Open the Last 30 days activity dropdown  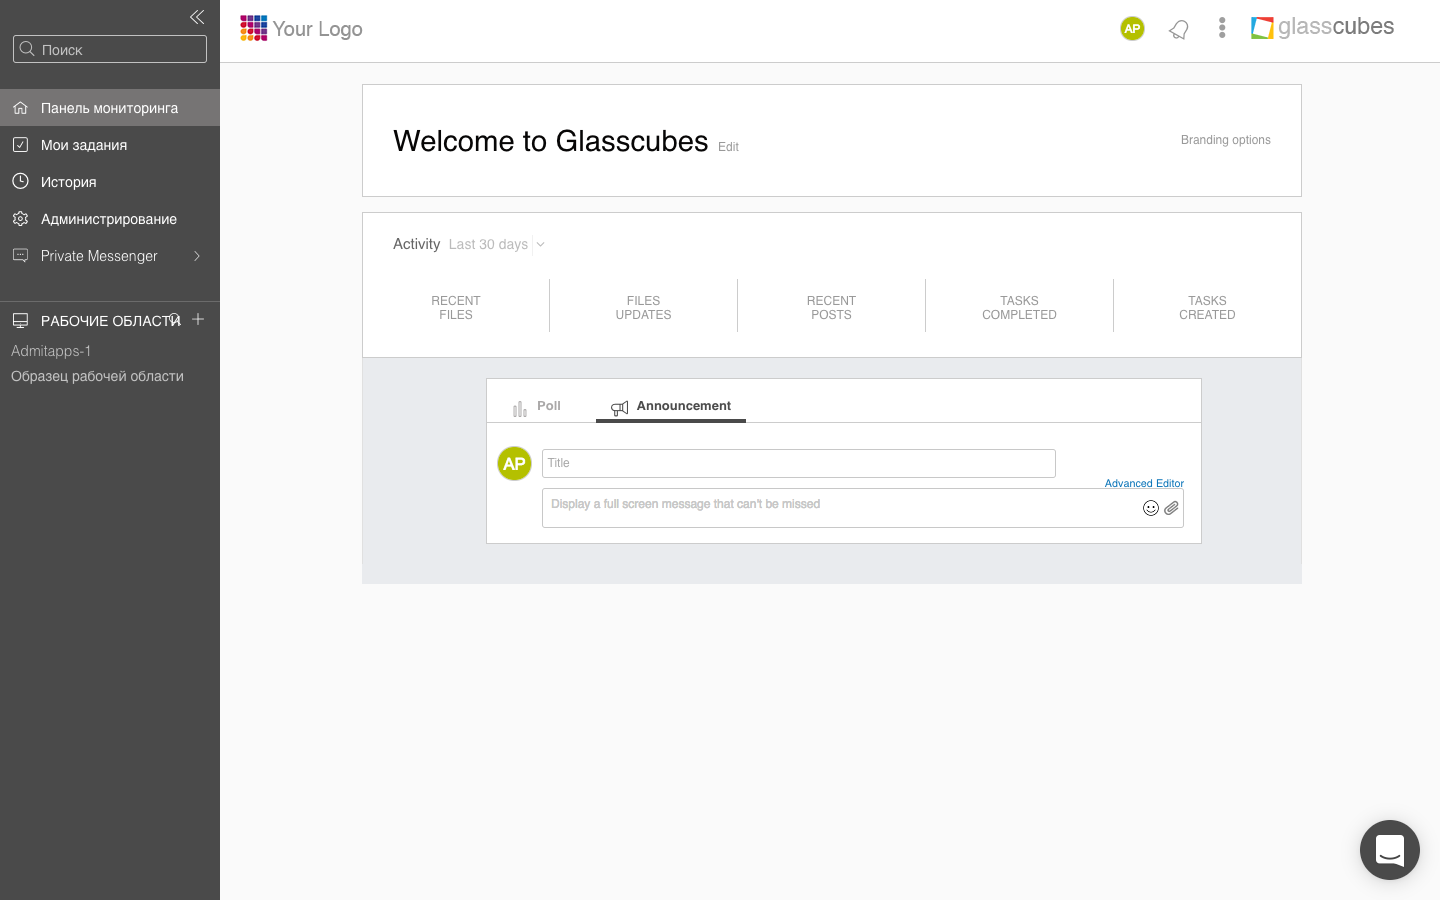tap(496, 244)
